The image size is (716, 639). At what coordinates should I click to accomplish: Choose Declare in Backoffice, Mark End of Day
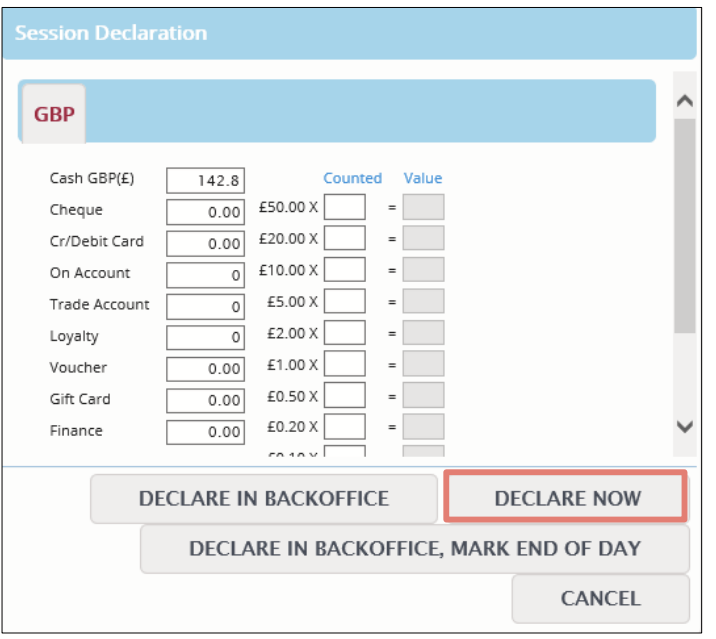click(415, 548)
